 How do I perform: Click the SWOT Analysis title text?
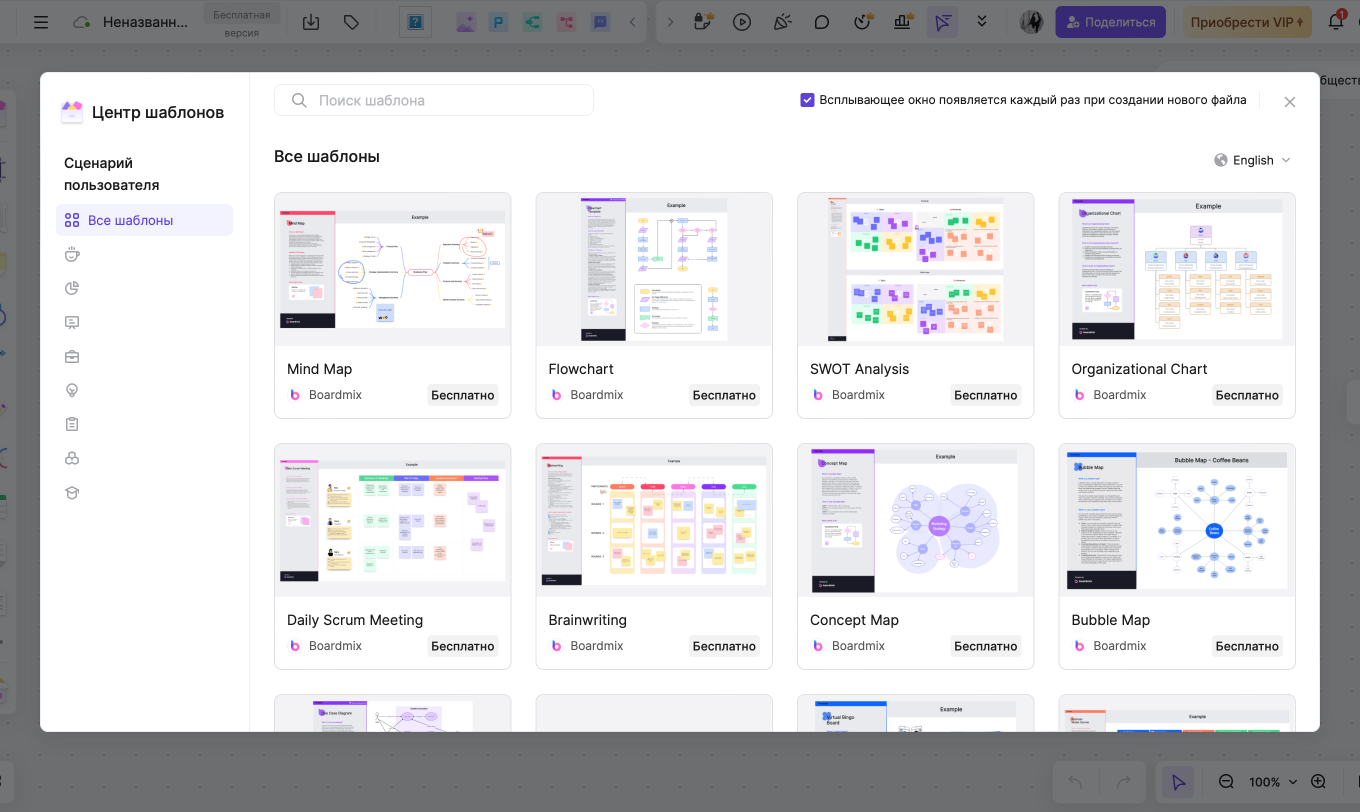click(x=859, y=369)
